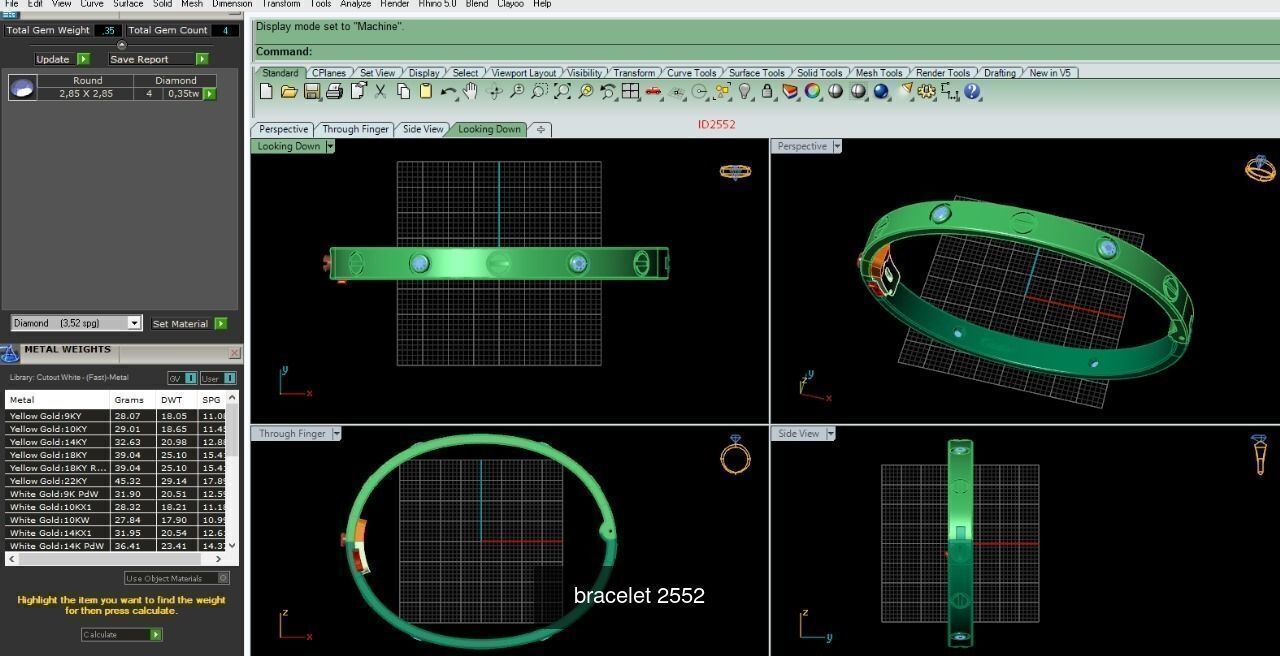
Task: Click the red car icon
Action: pyautogui.click(x=653, y=91)
